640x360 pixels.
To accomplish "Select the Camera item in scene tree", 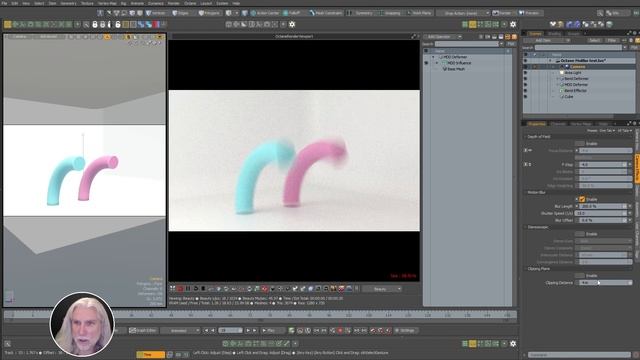I will [x=579, y=67].
